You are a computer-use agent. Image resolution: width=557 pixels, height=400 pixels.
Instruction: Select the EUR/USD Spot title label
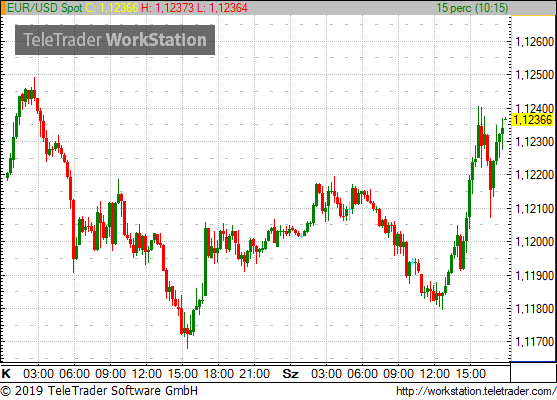[x=45, y=8]
